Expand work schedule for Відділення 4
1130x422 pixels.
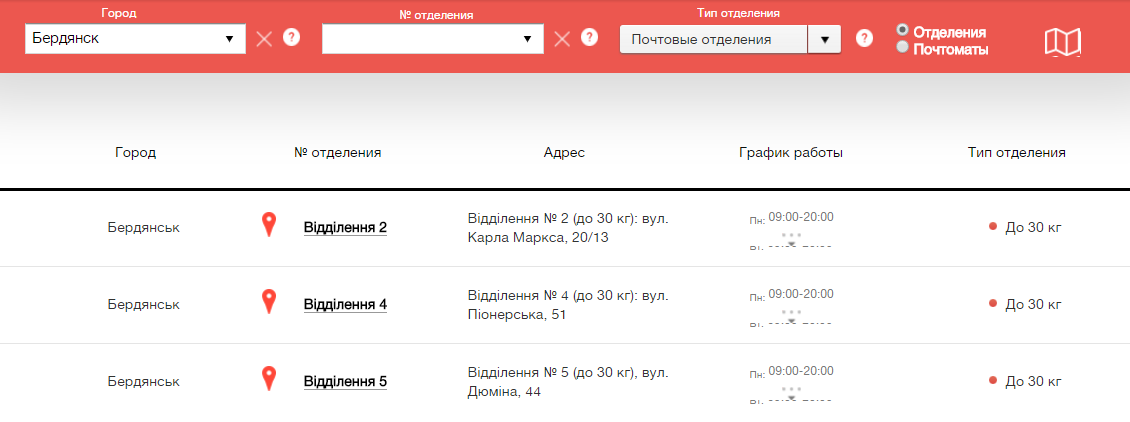[x=791, y=316]
